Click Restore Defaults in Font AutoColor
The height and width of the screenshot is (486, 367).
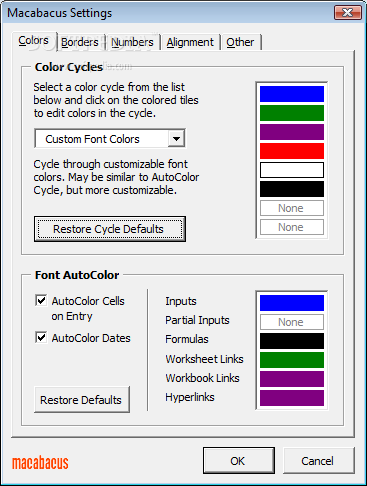tap(82, 400)
